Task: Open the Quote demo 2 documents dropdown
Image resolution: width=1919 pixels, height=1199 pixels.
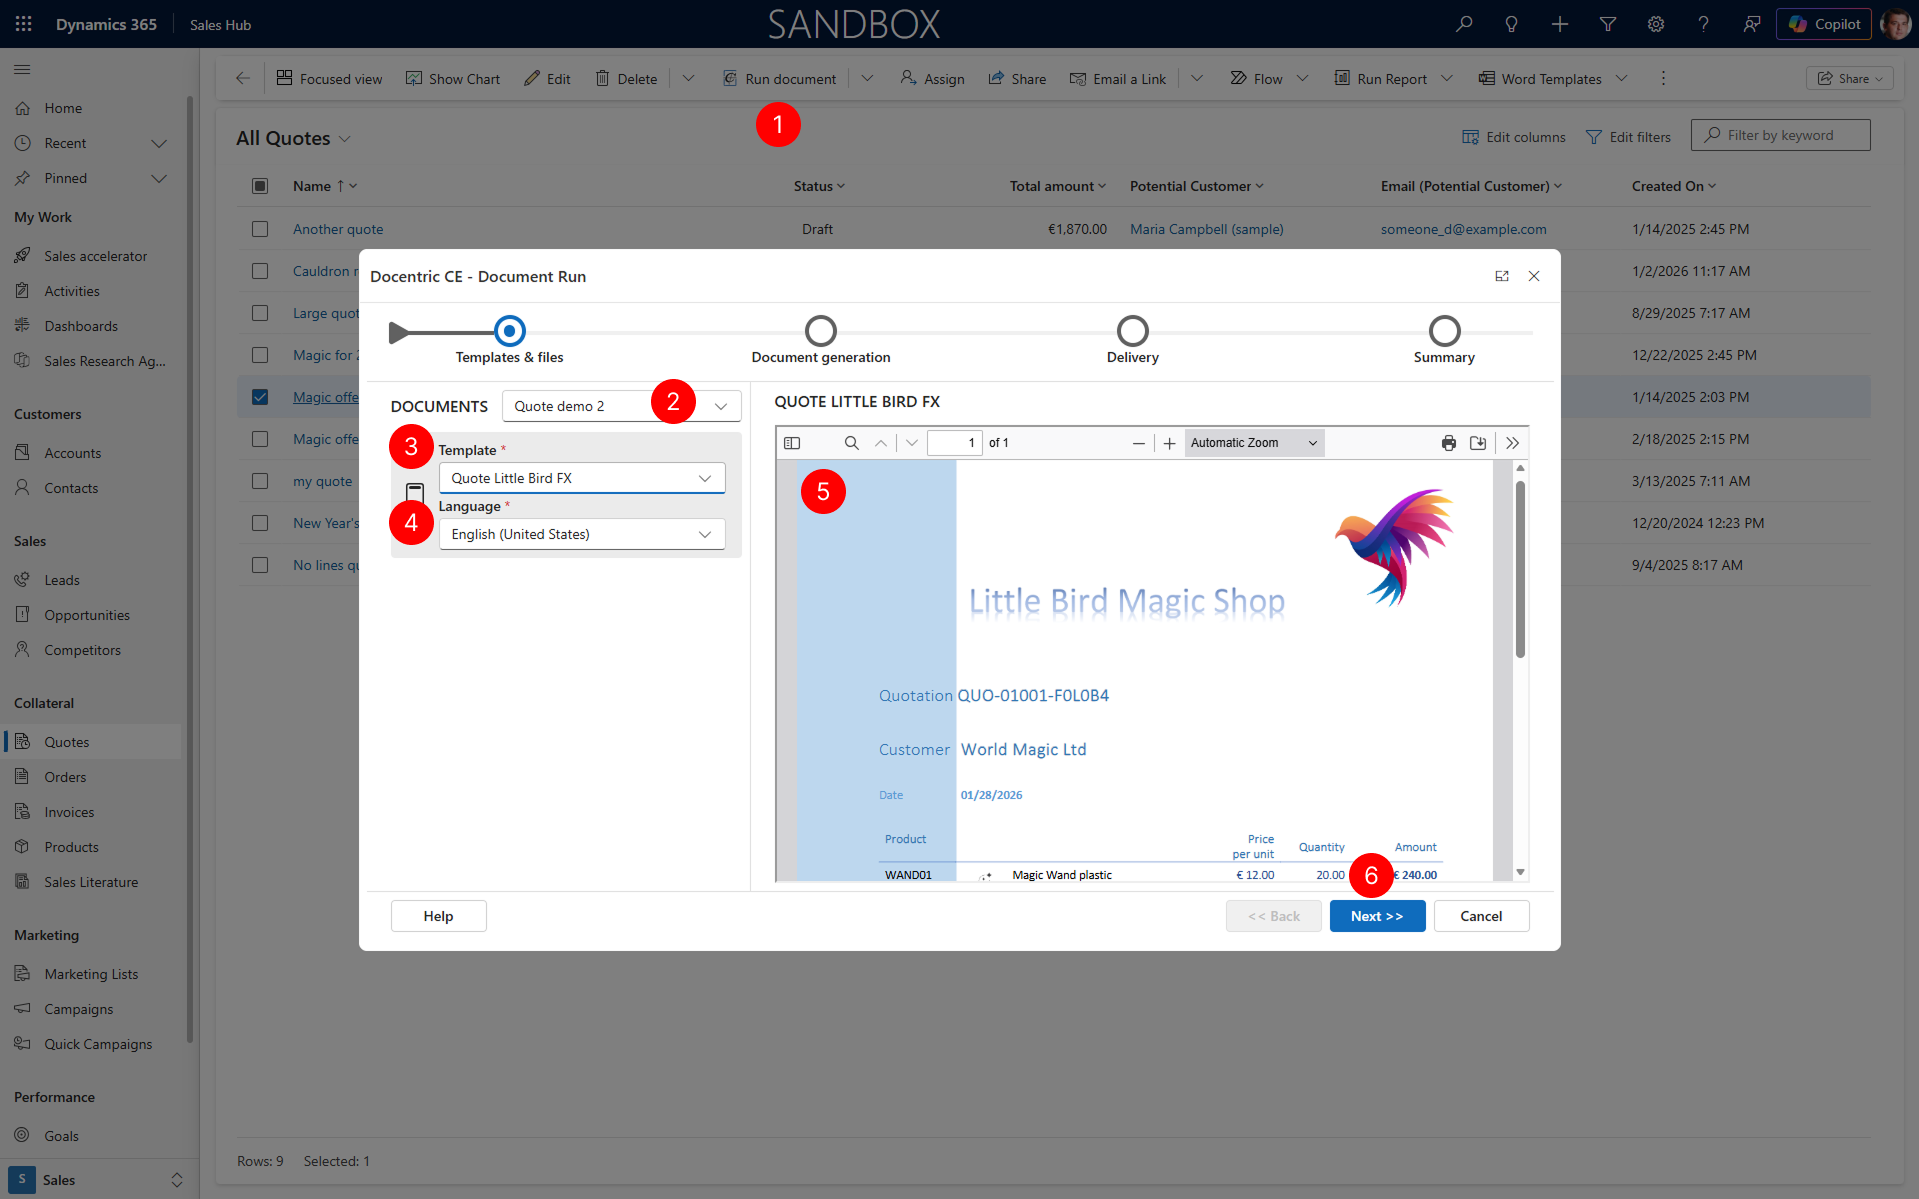Action: [621, 406]
